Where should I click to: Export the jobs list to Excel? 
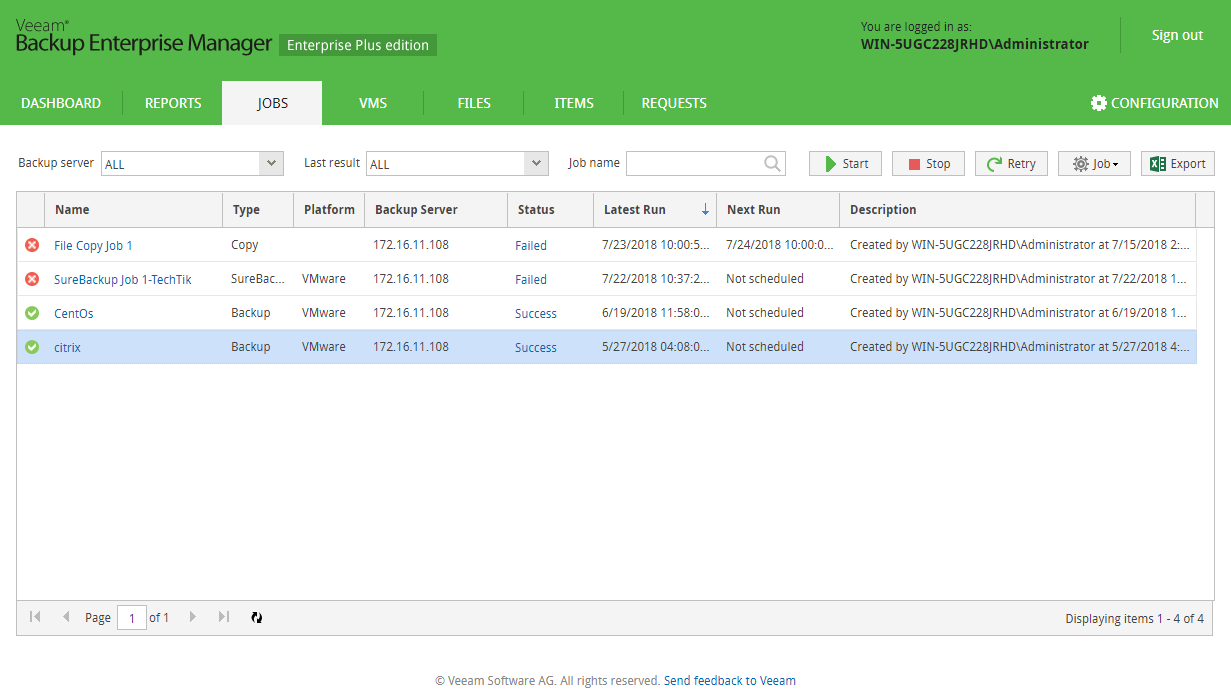tap(1177, 164)
